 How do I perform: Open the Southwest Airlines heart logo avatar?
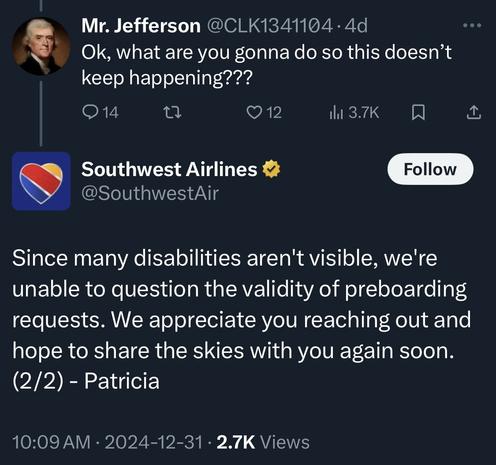coord(41,181)
